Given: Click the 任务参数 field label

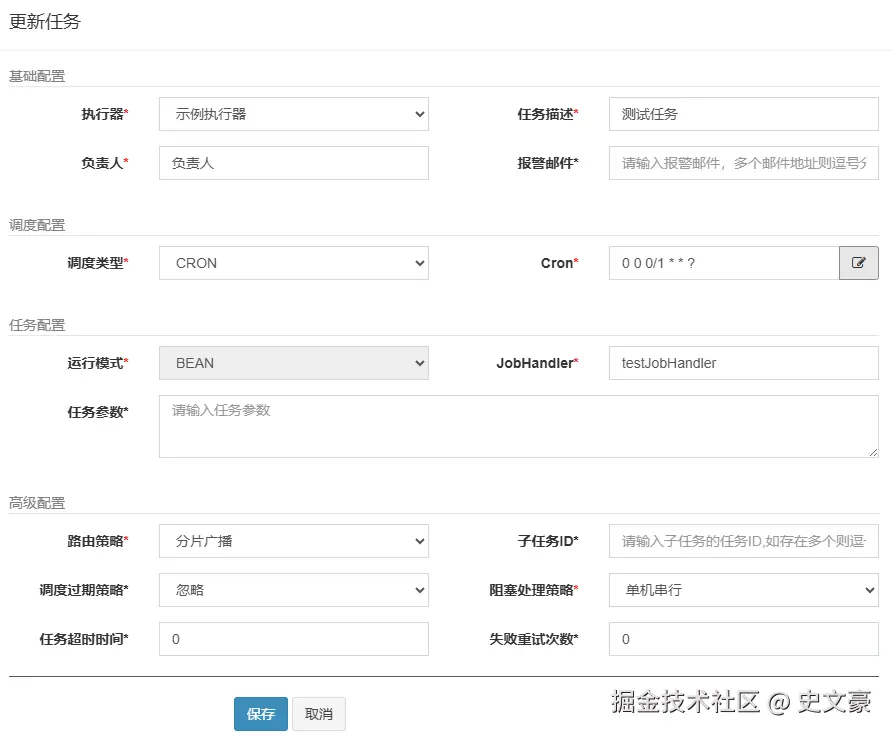Looking at the screenshot, I should click(98, 412).
